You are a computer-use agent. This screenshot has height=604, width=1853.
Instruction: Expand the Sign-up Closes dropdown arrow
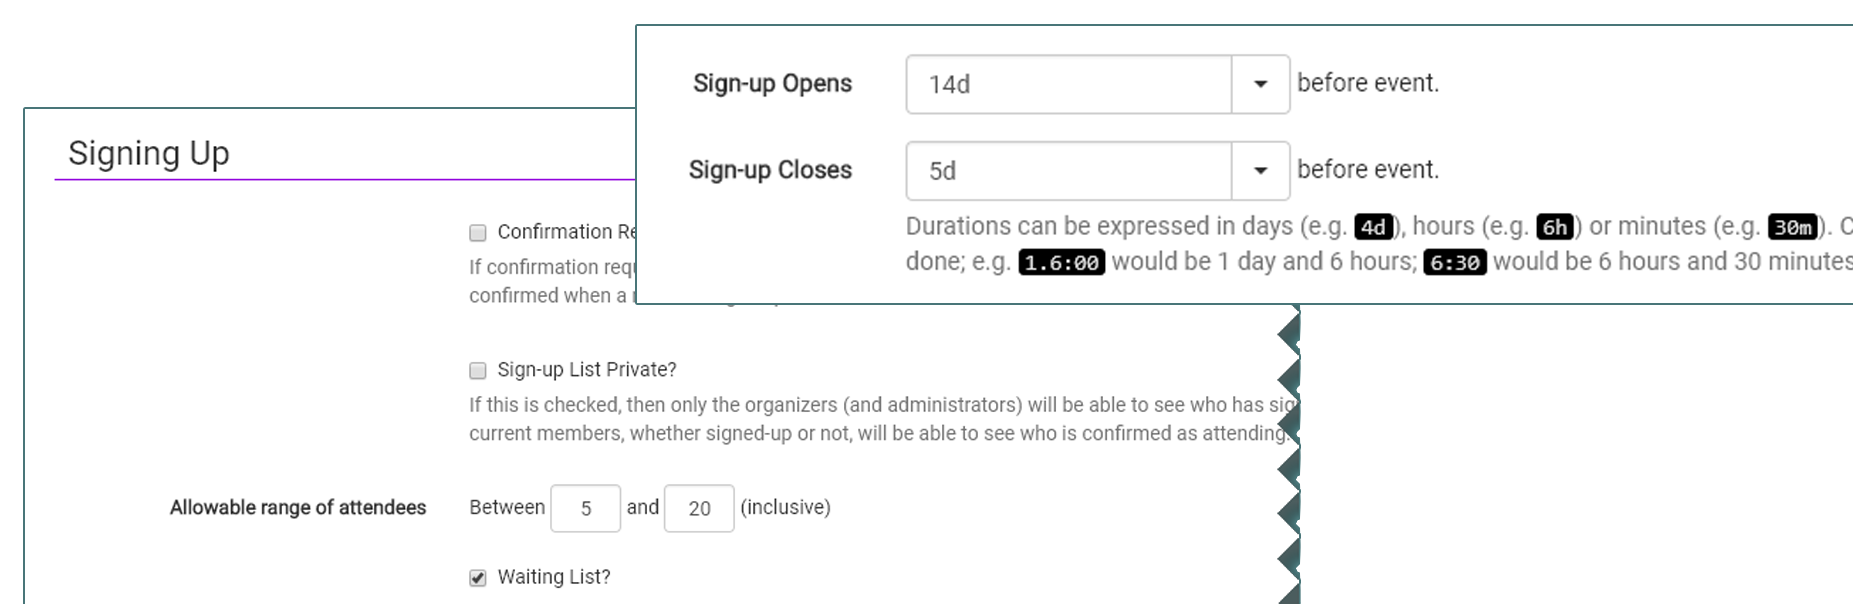(x=1260, y=171)
